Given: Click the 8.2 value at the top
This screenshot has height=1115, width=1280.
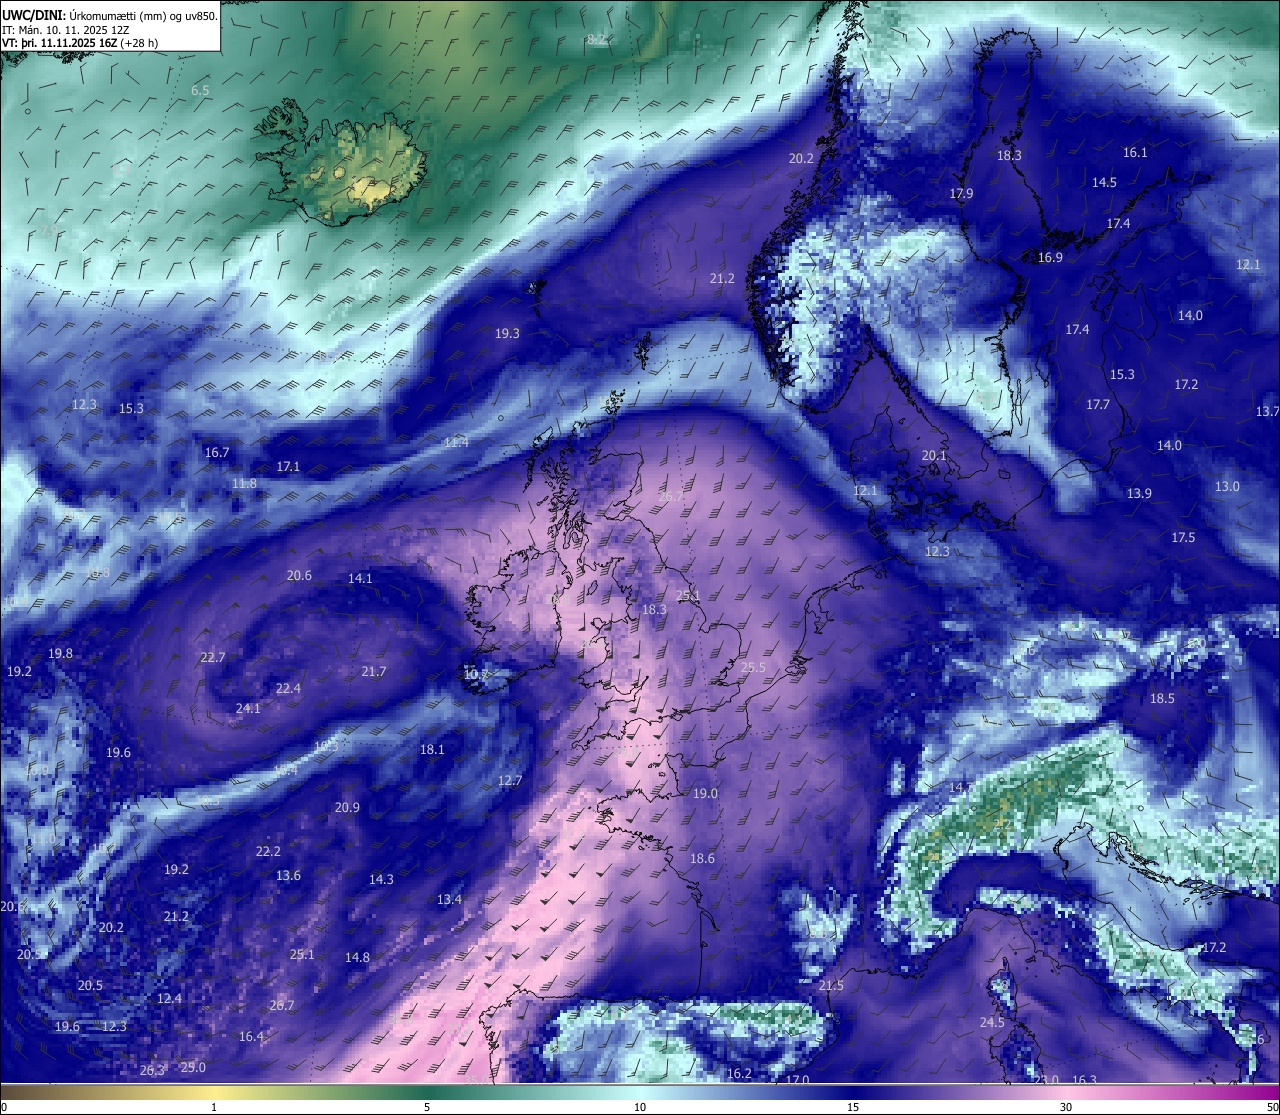Looking at the screenshot, I should click(x=597, y=39).
